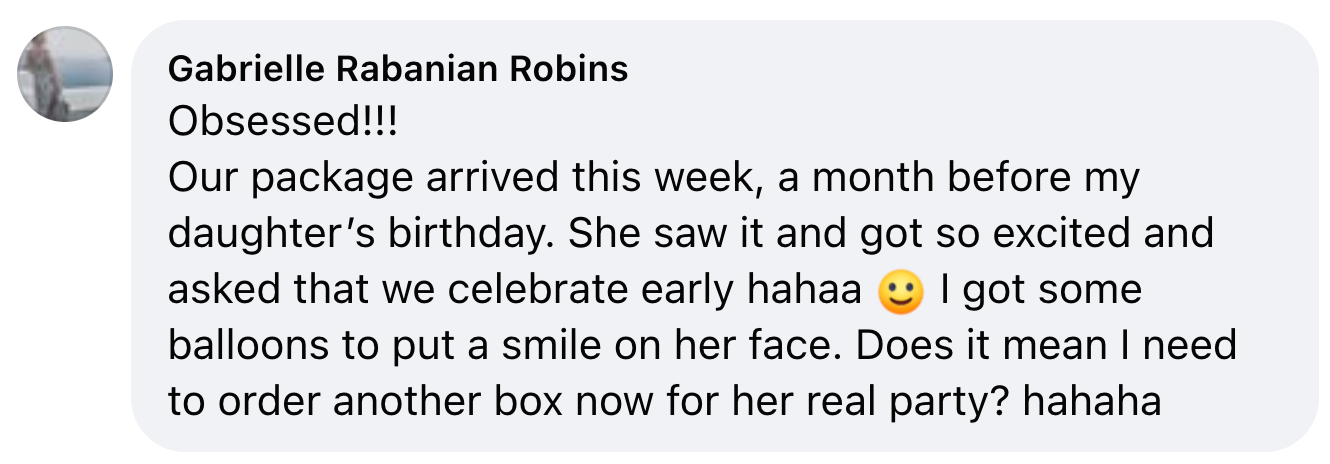
Task: Click the word "Obsessed!!!" in the comment
Action: (x=282, y=123)
